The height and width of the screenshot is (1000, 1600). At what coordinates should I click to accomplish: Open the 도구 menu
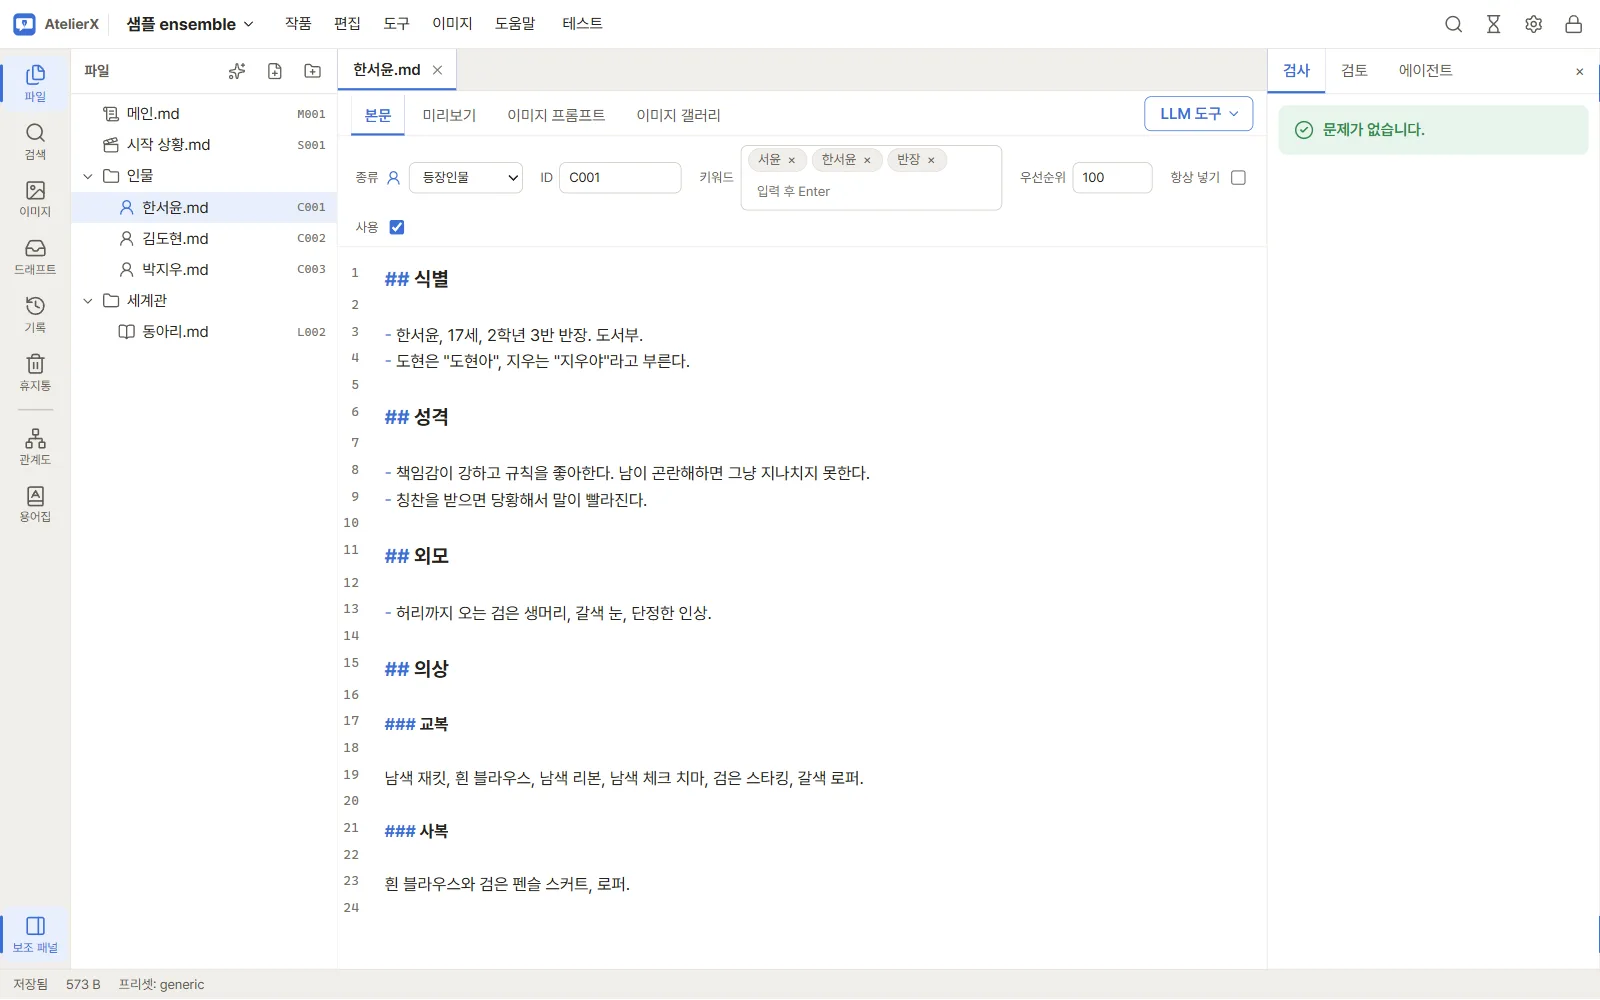point(396,24)
